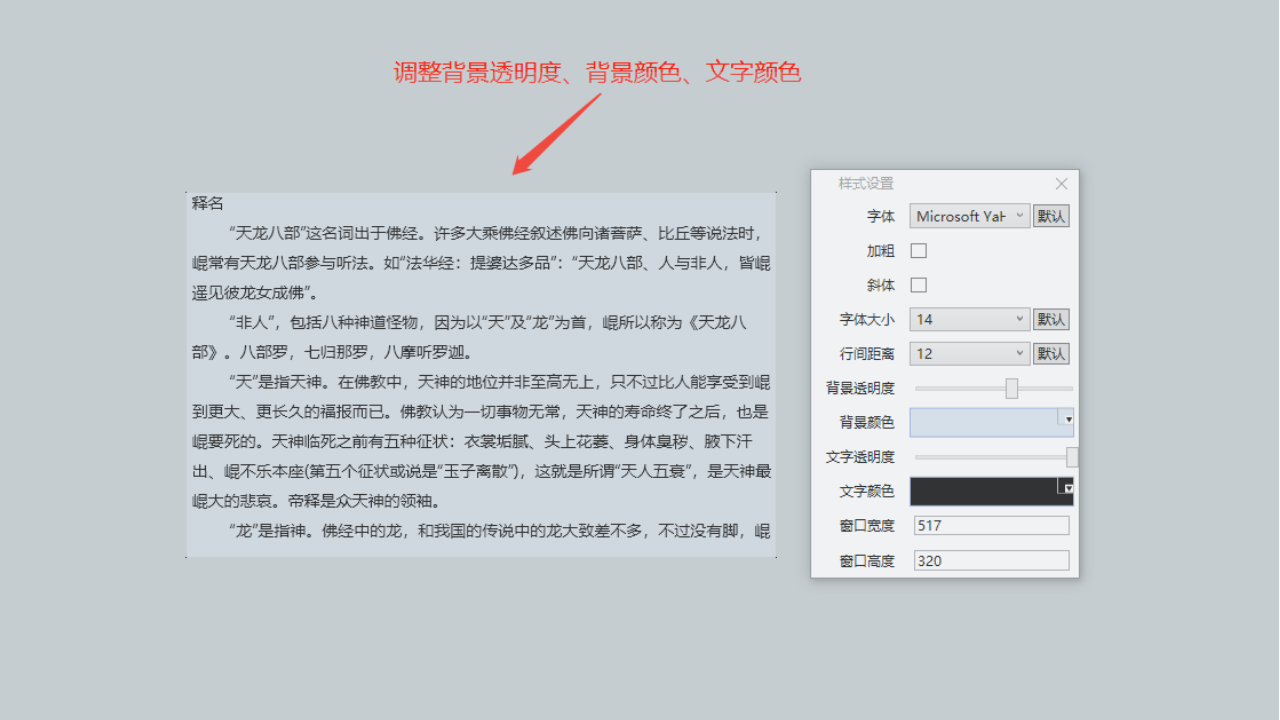
Task: Reset line spacing with its 默认 button
Action: [1051, 352]
